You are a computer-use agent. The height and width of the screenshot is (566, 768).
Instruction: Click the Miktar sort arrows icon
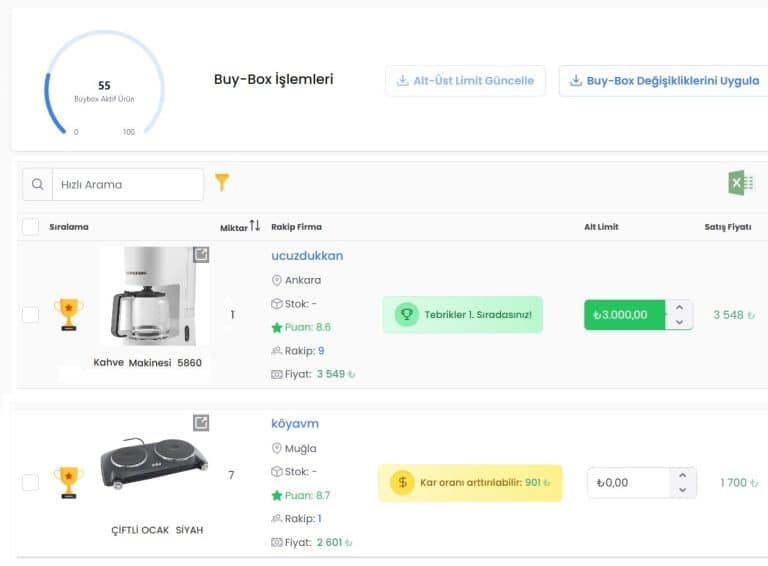point(255,226)
